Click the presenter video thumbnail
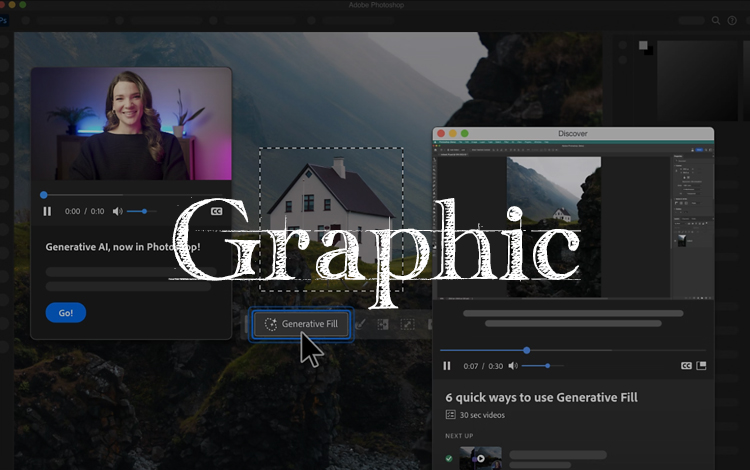Screen dimensions: 750x470 (132, 124)
